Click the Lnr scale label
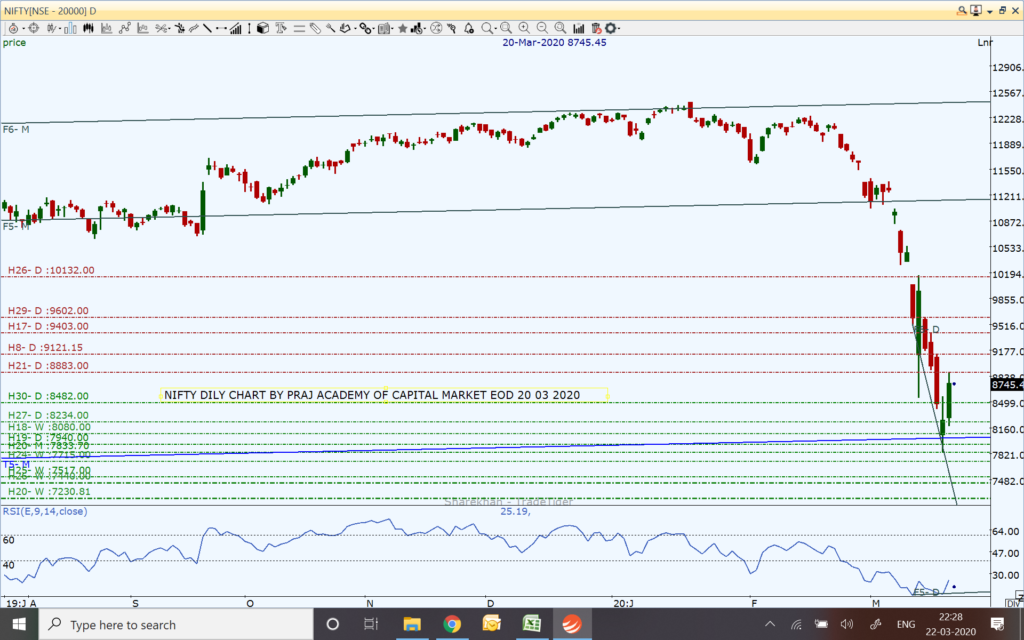1024x640 pixels. (984, 42)
